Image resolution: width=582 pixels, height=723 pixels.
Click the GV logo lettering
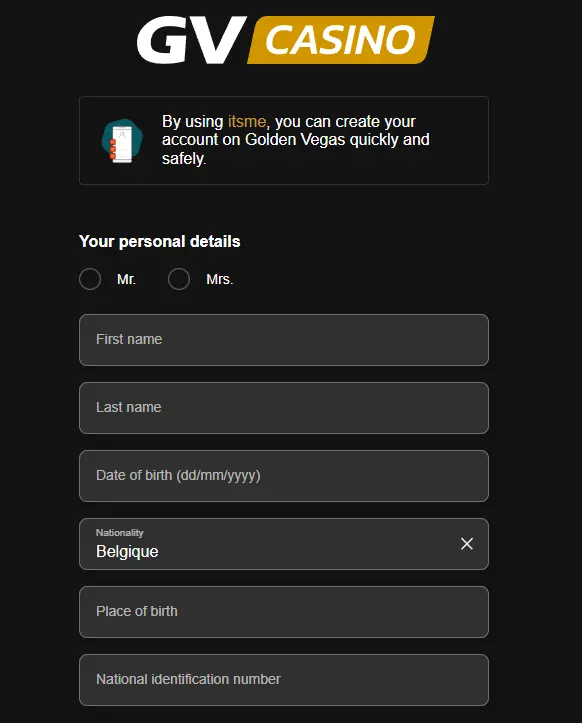(191, 40)
